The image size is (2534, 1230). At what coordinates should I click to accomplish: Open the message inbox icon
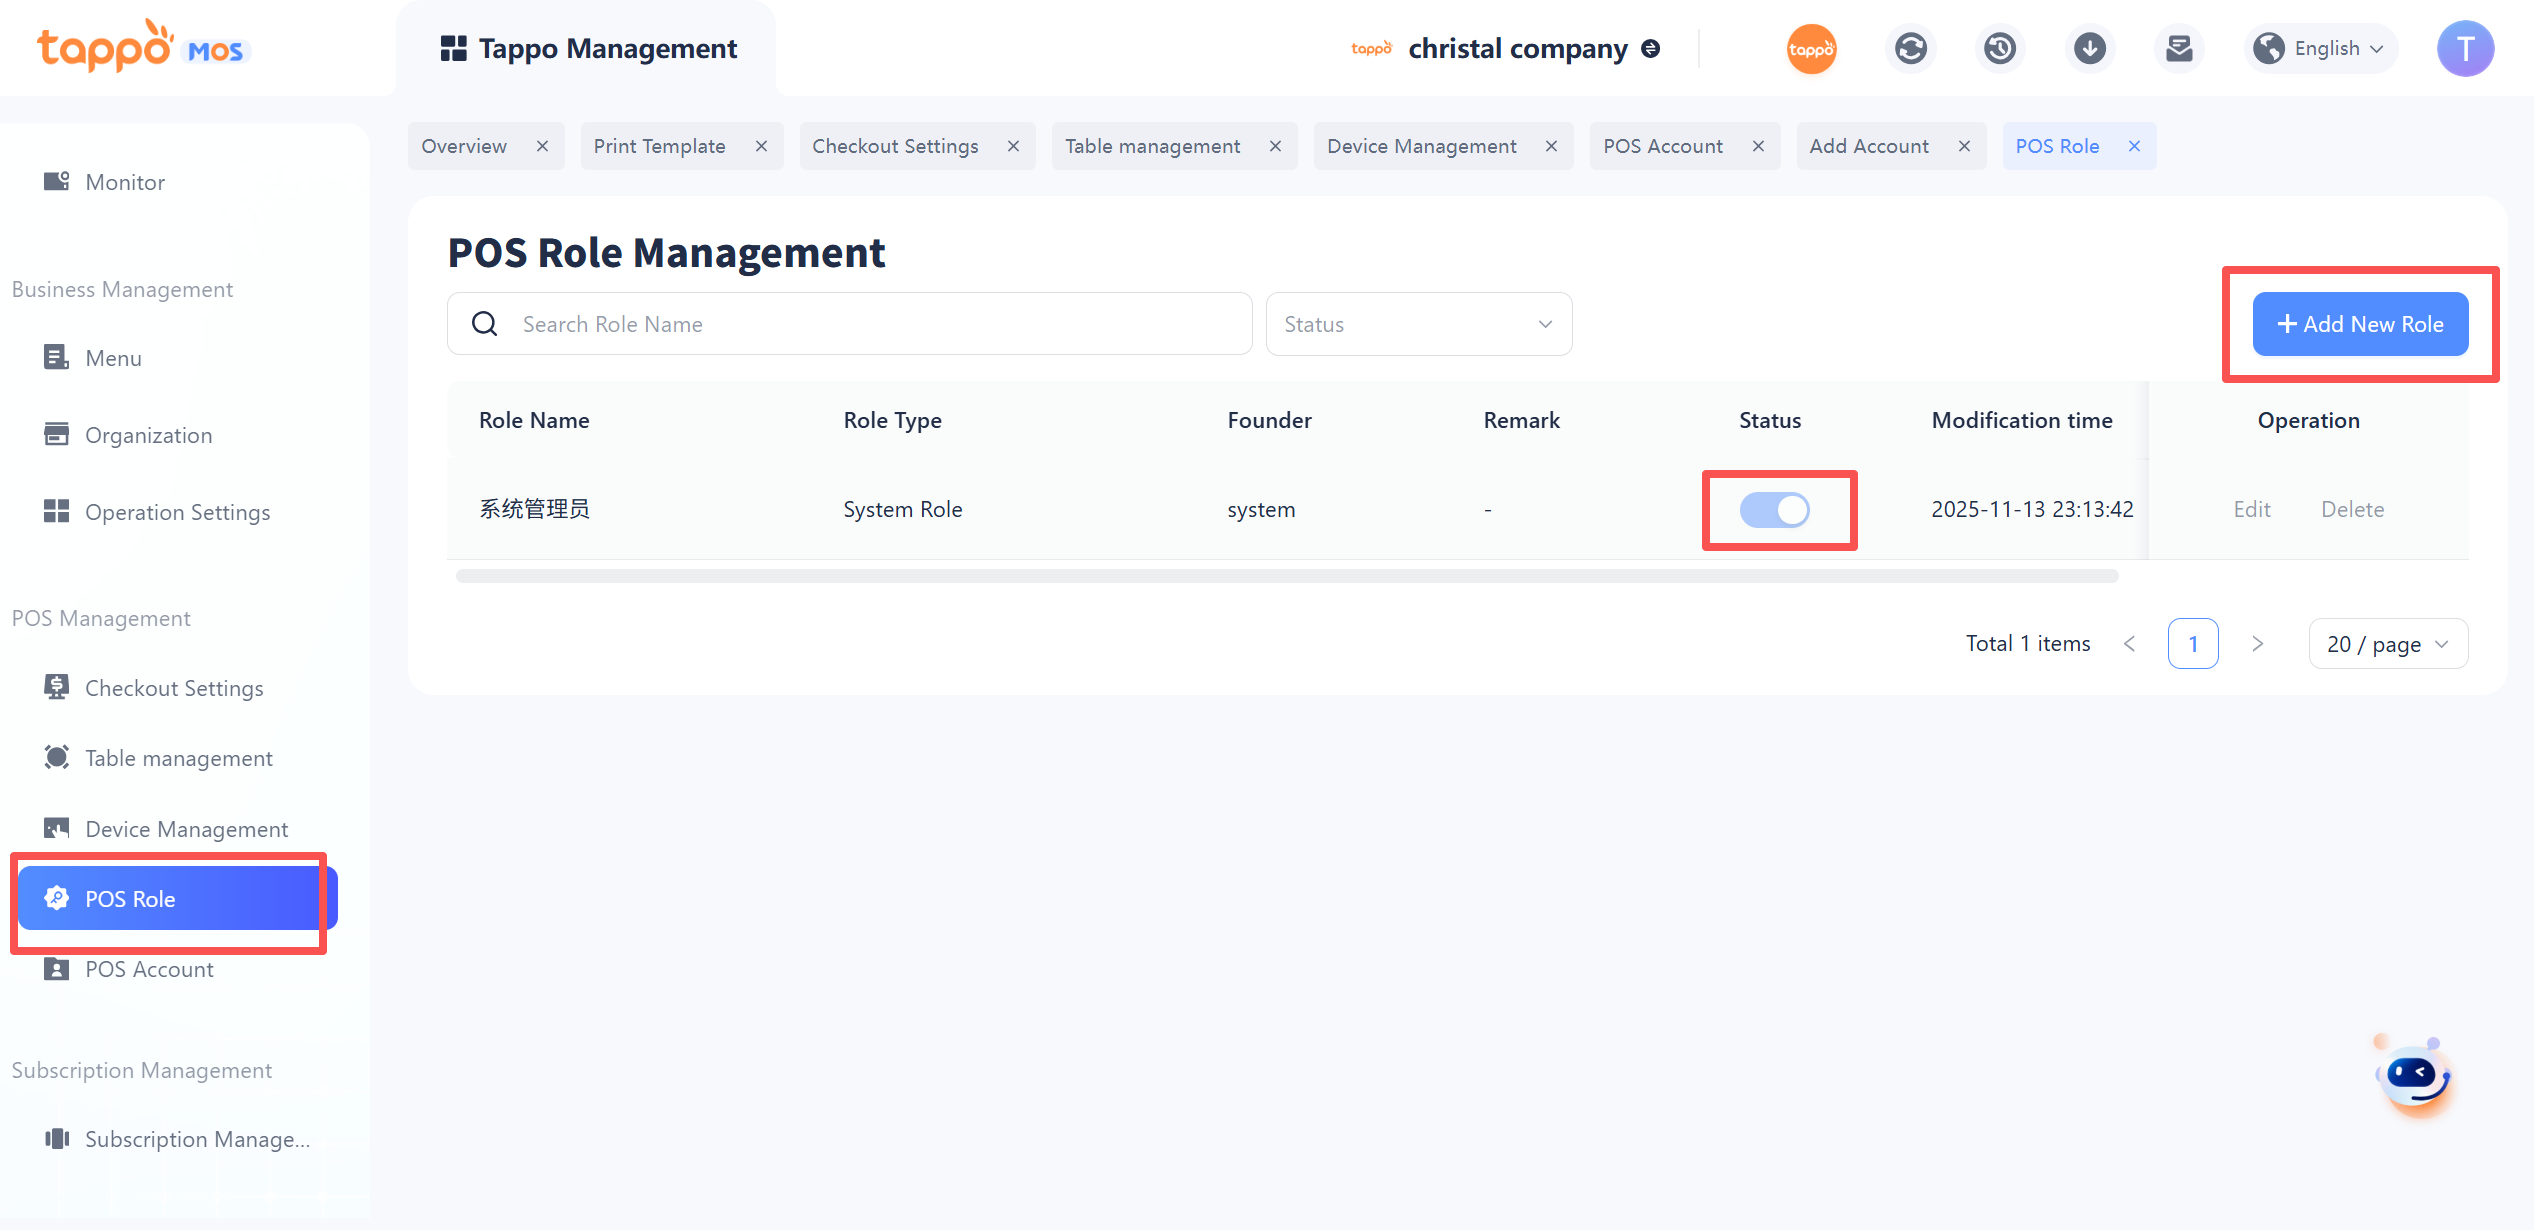[x=2178, y=48]
